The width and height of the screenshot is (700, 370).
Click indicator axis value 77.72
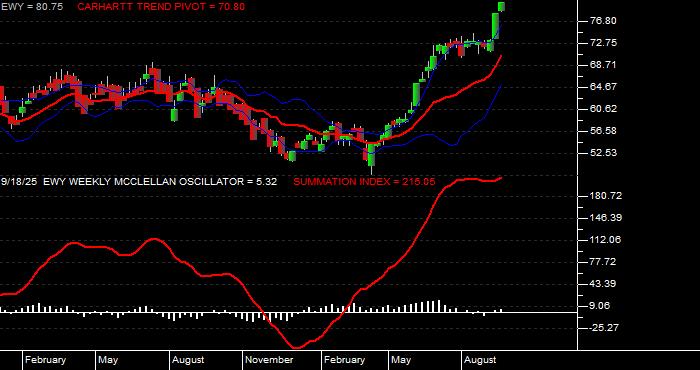[x=604, y=262]
